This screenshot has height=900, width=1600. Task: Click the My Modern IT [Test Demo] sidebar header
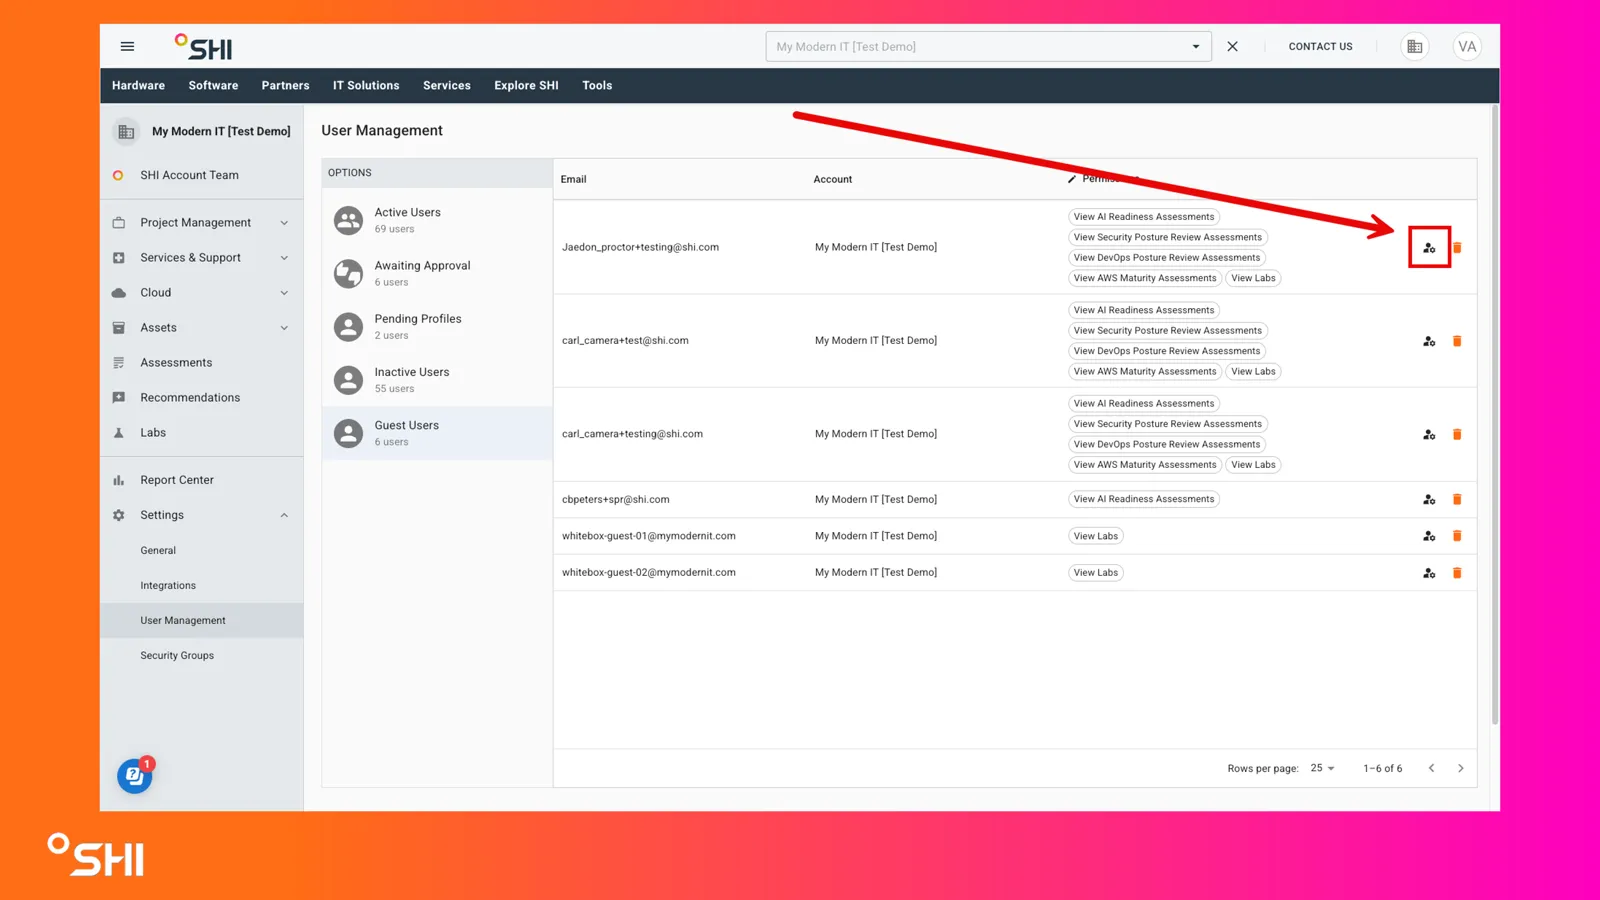tap(202, 131)
